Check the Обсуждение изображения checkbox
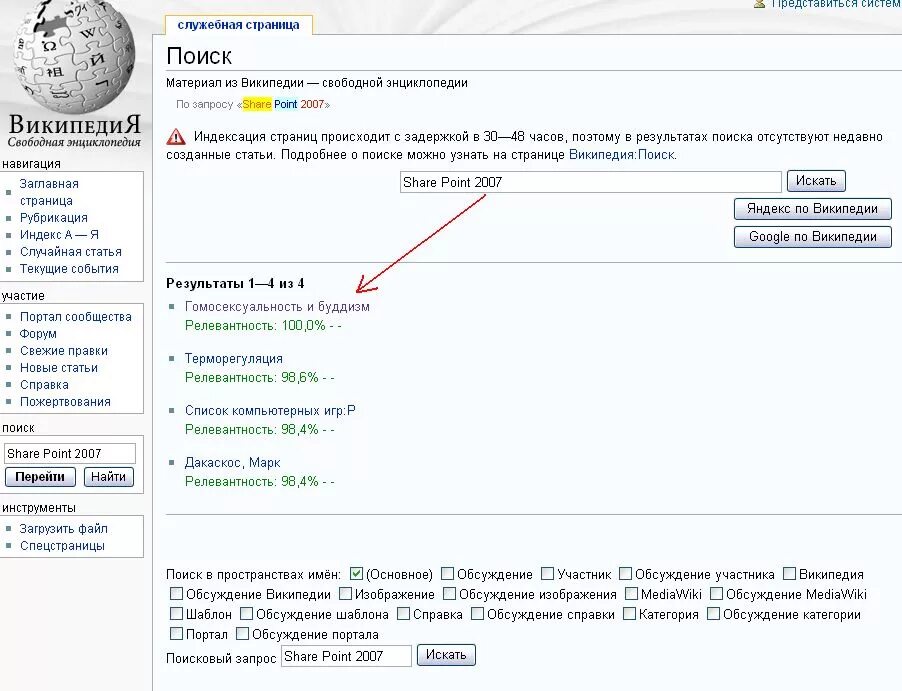The image size is (902, 691). point(449,593)
